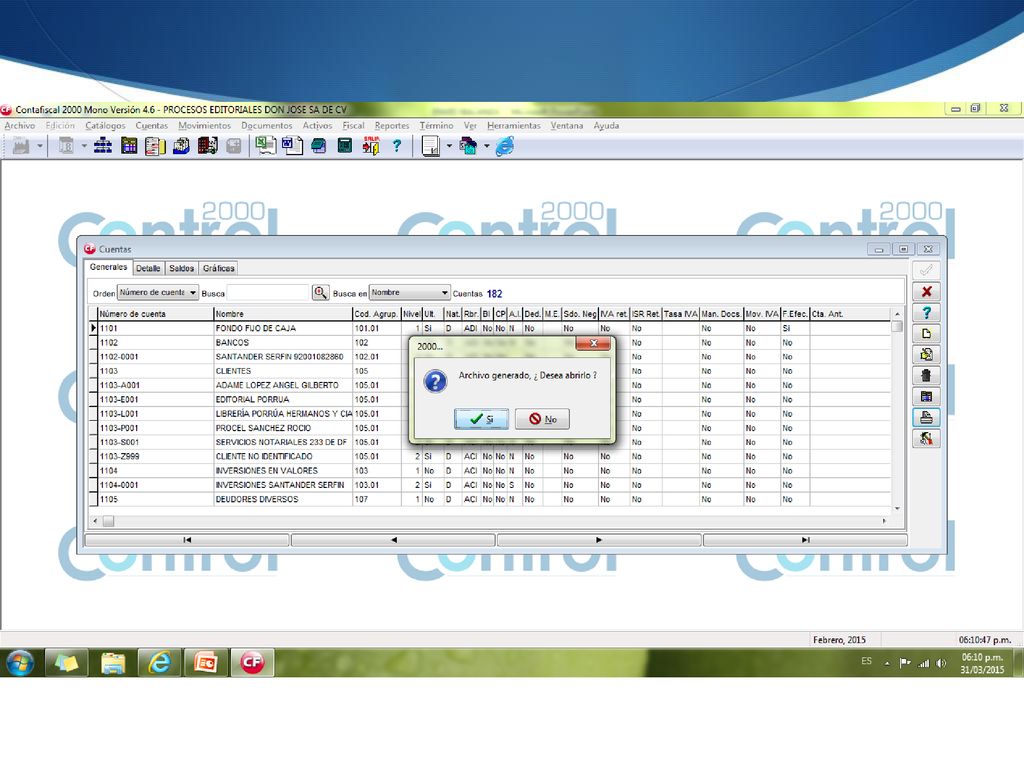This screenshot has height=768, width=1024.
Task: Click the accounts table horizontal scrollbar thumb
Action: pos(108,521)
